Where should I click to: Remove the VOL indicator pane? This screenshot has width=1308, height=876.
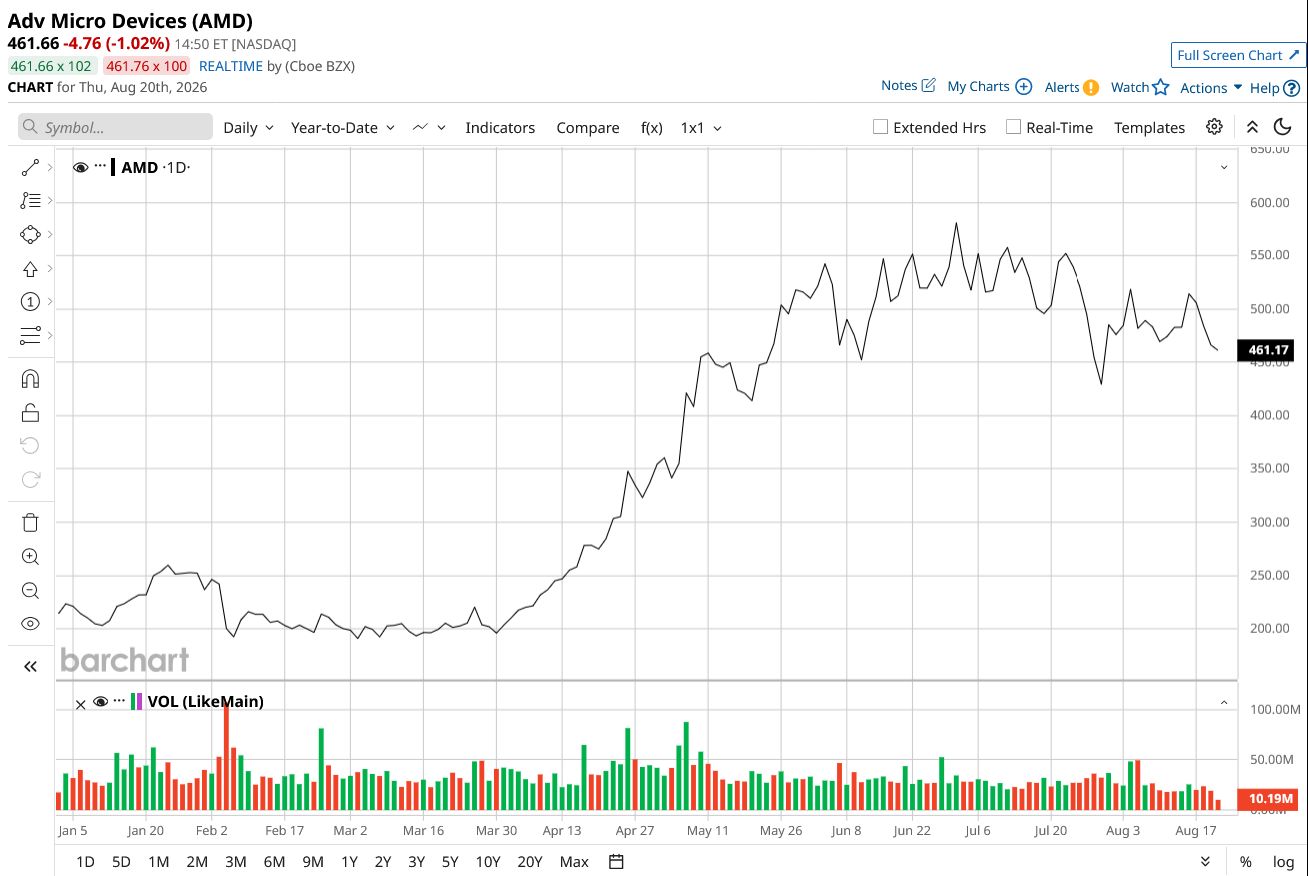81,704
